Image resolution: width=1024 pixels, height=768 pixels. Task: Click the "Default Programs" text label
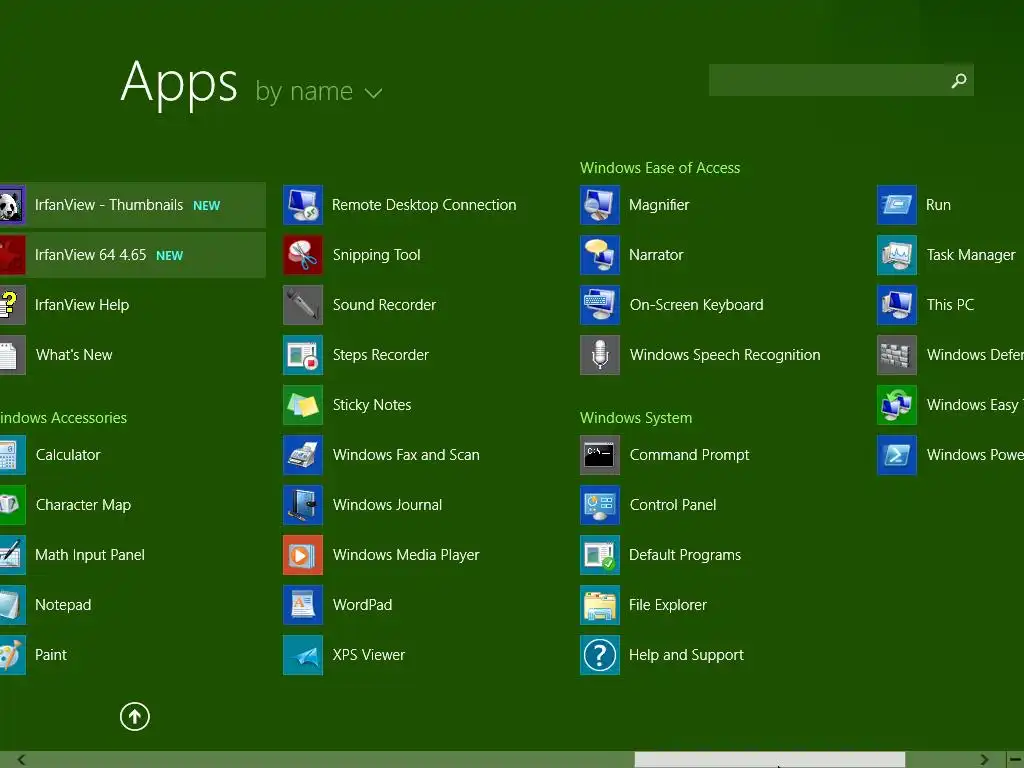(x=684, y=555)
